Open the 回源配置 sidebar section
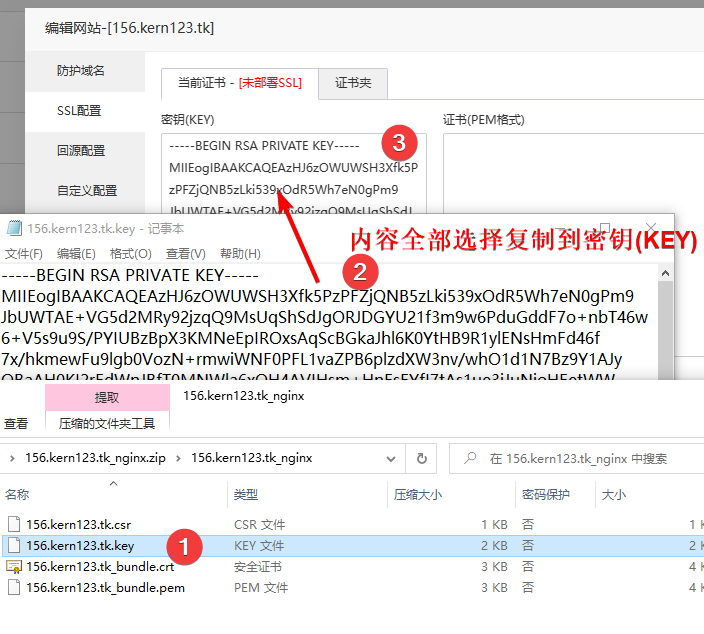 [81, 151]
